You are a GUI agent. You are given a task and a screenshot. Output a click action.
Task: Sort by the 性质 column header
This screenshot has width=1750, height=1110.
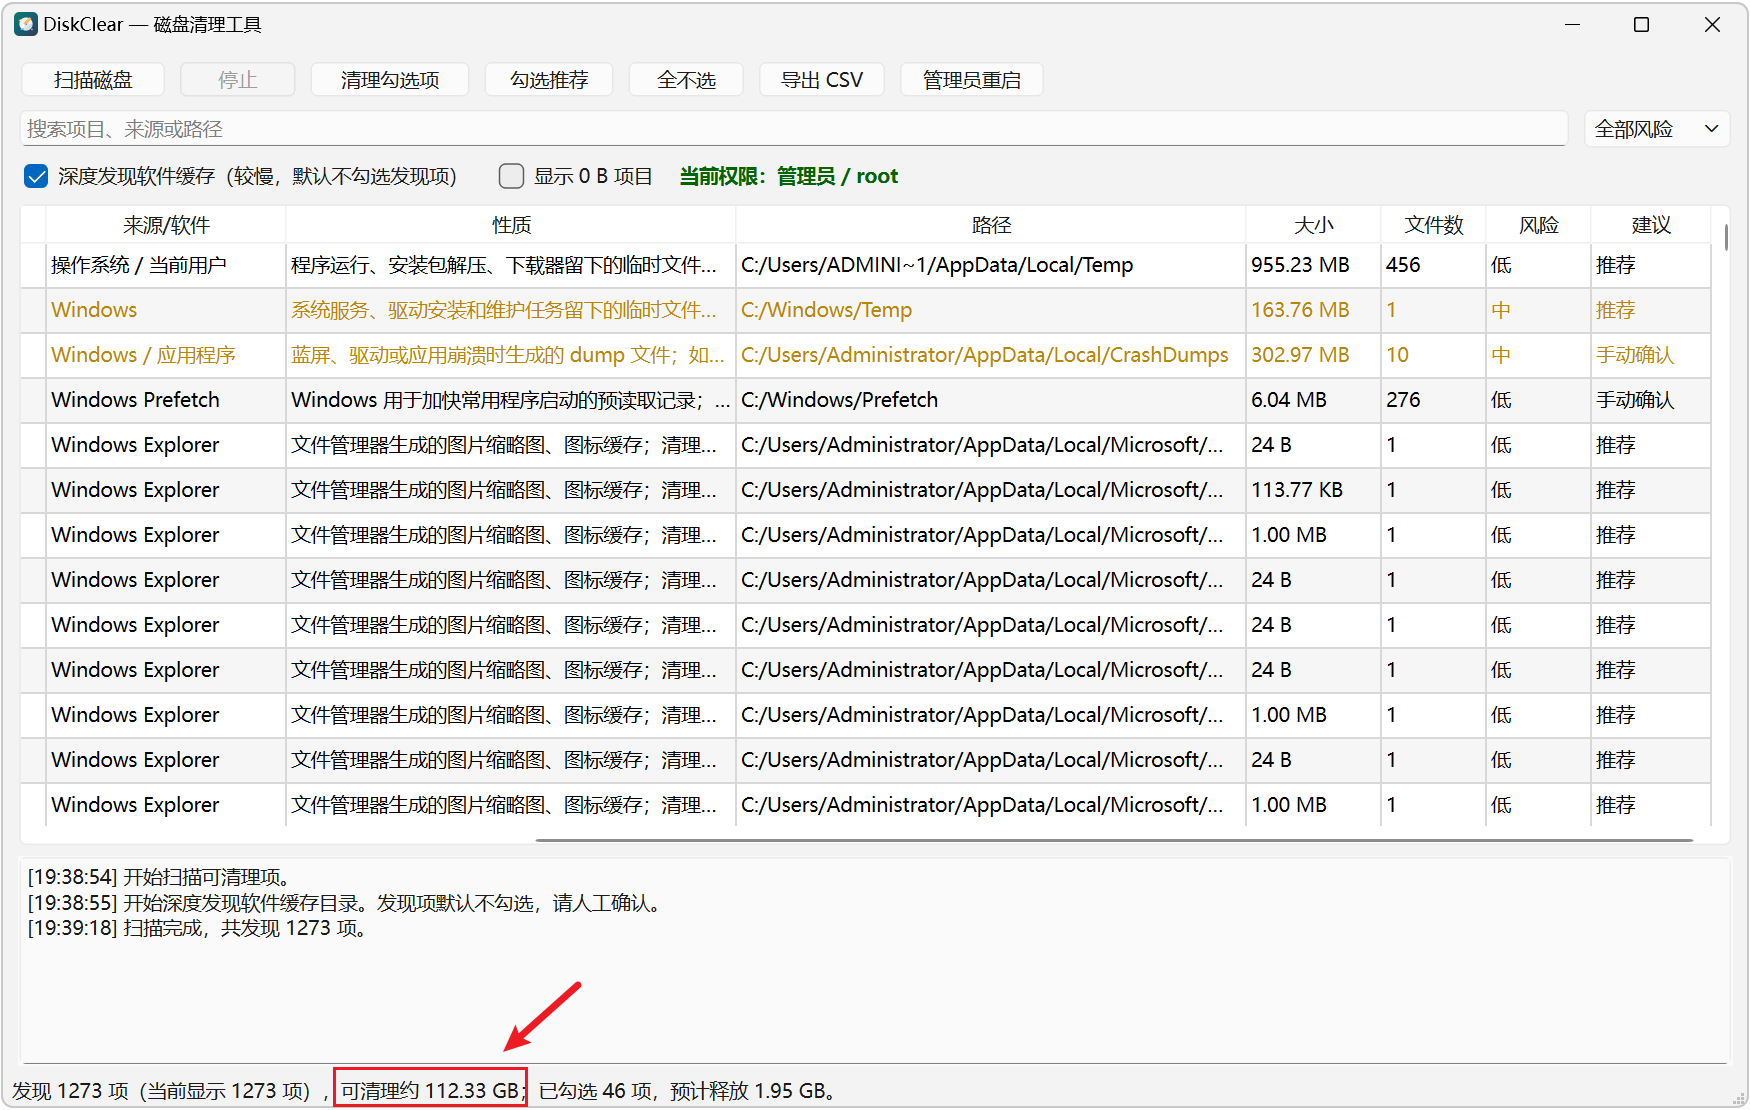pos(511,225)
